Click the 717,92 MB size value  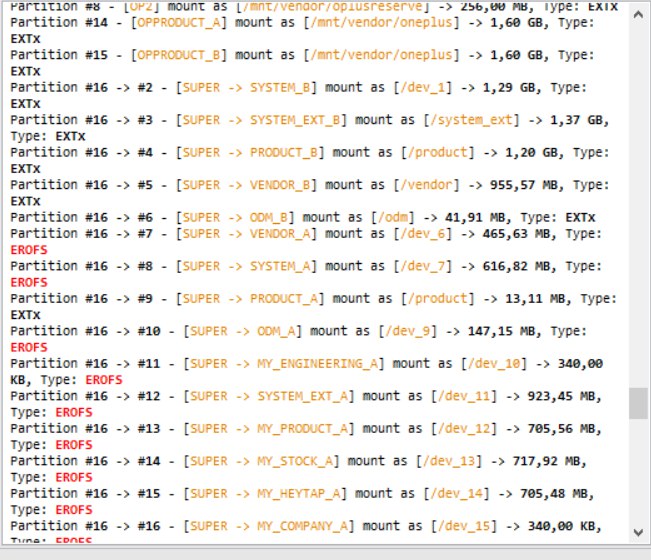click(x=547, y=461)
